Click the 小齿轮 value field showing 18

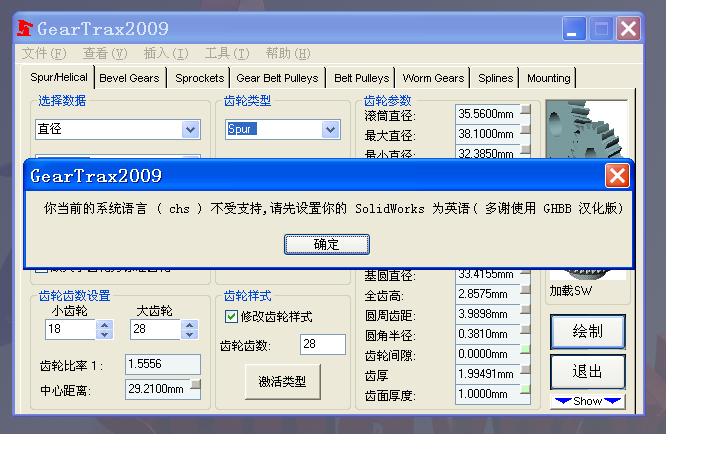tap(71, 329)
